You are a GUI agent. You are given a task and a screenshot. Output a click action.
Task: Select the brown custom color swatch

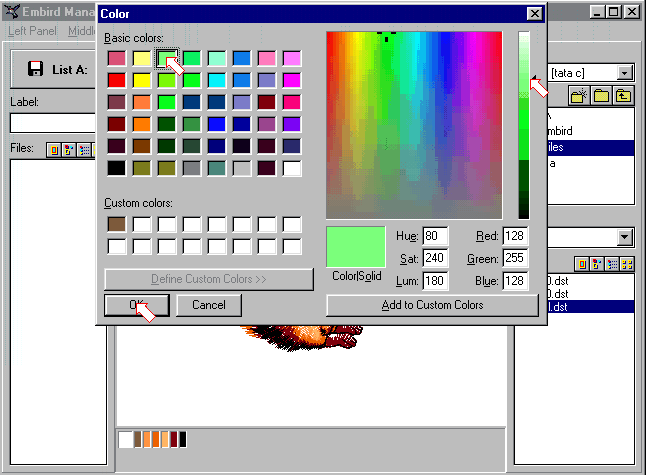(x=117, y=224)
